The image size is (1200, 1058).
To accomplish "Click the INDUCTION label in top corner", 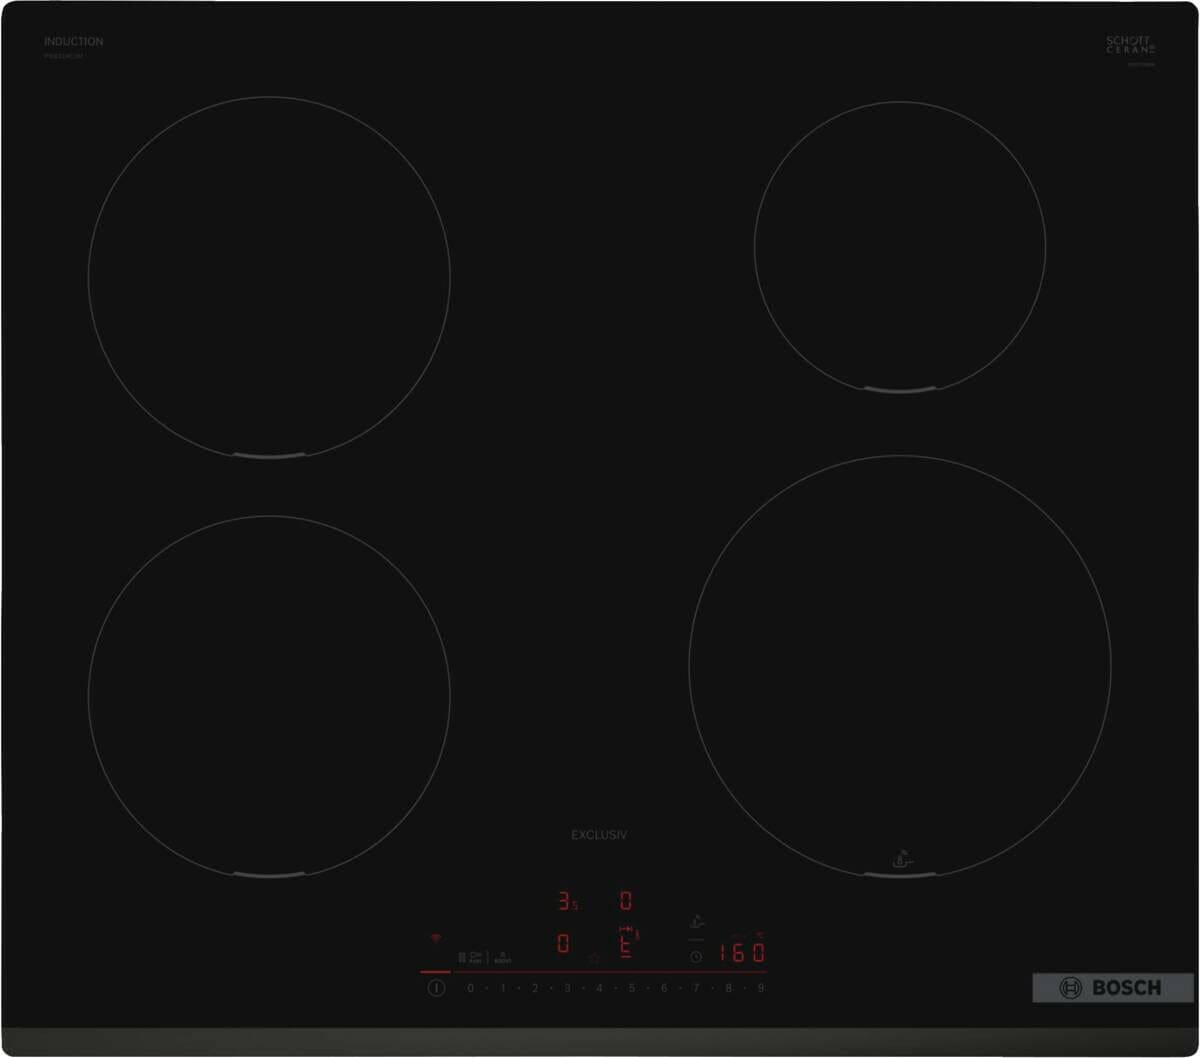I will click(x=73, y=42).
